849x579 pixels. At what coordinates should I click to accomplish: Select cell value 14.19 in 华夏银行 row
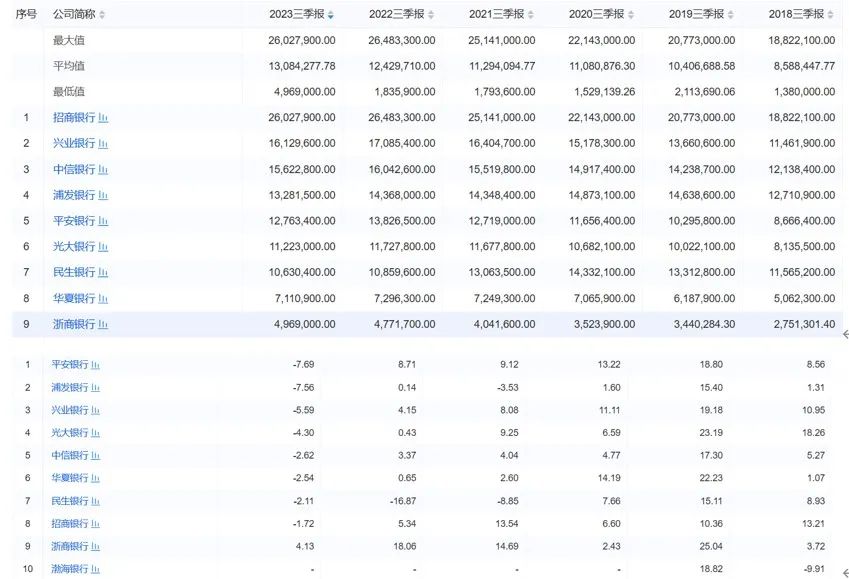click(609, 478)
